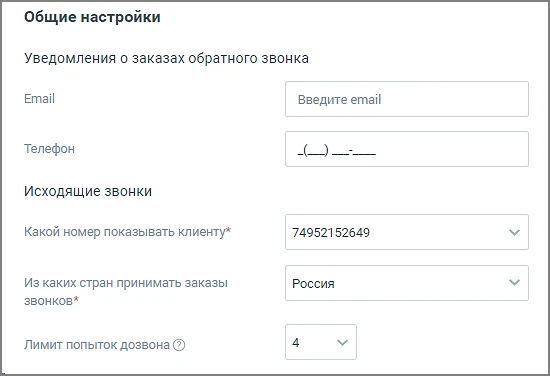The height and width of the screenshot is (376, 550).
Task: Click the Телефон field label
Action: coord(49,149)
